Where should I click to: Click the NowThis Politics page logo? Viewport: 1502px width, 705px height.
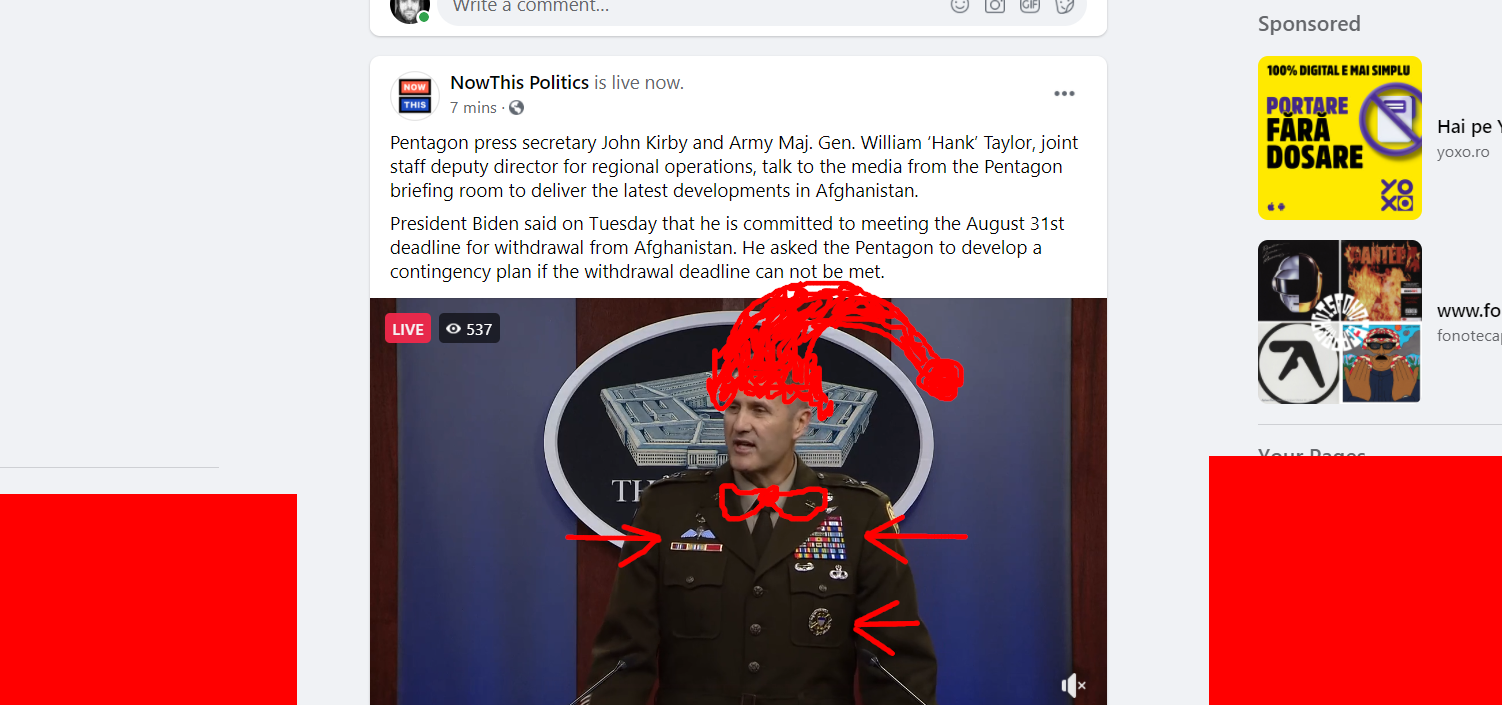(x=415, y=95)
